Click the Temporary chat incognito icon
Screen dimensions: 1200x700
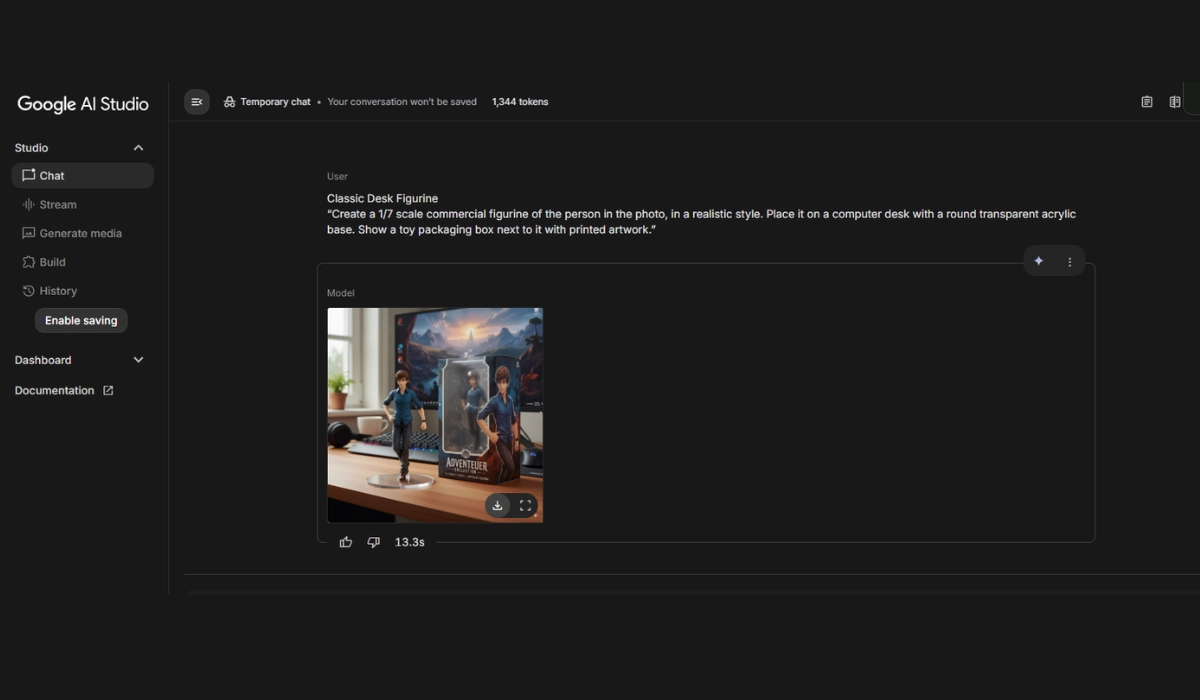(x=229, y=102)
